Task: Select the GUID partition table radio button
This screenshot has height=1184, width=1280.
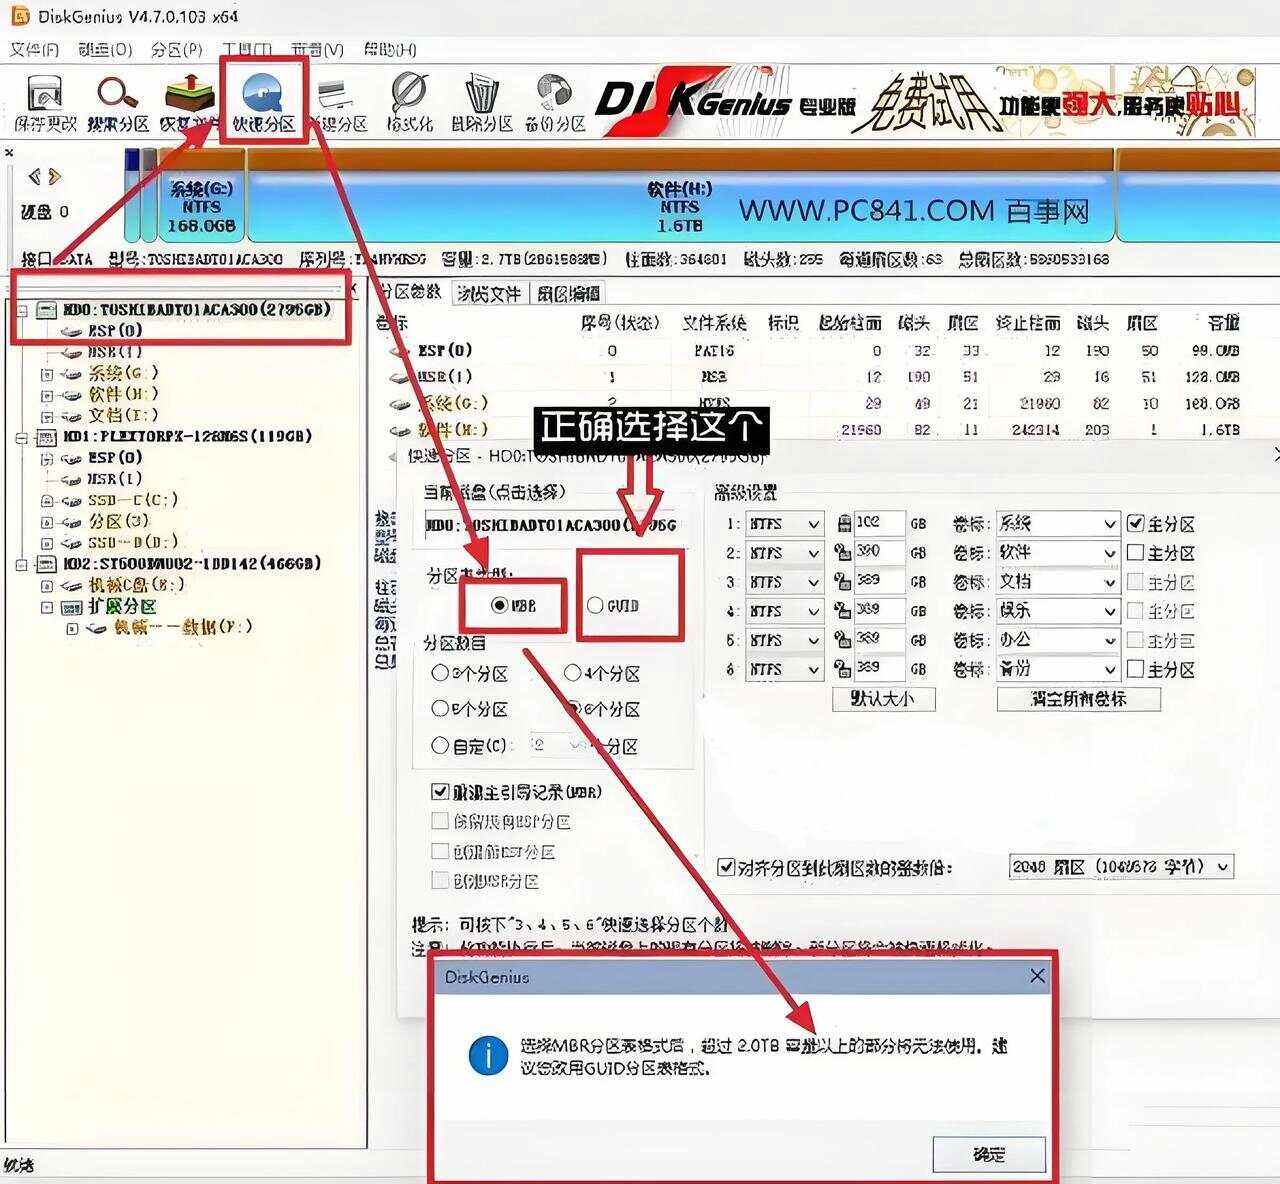Action: (597, 605)
